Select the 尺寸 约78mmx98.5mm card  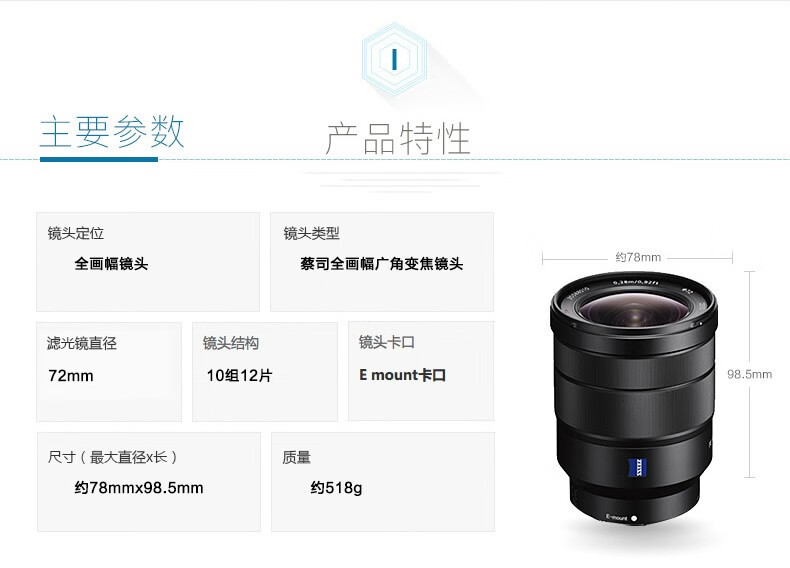click(149, 482)
